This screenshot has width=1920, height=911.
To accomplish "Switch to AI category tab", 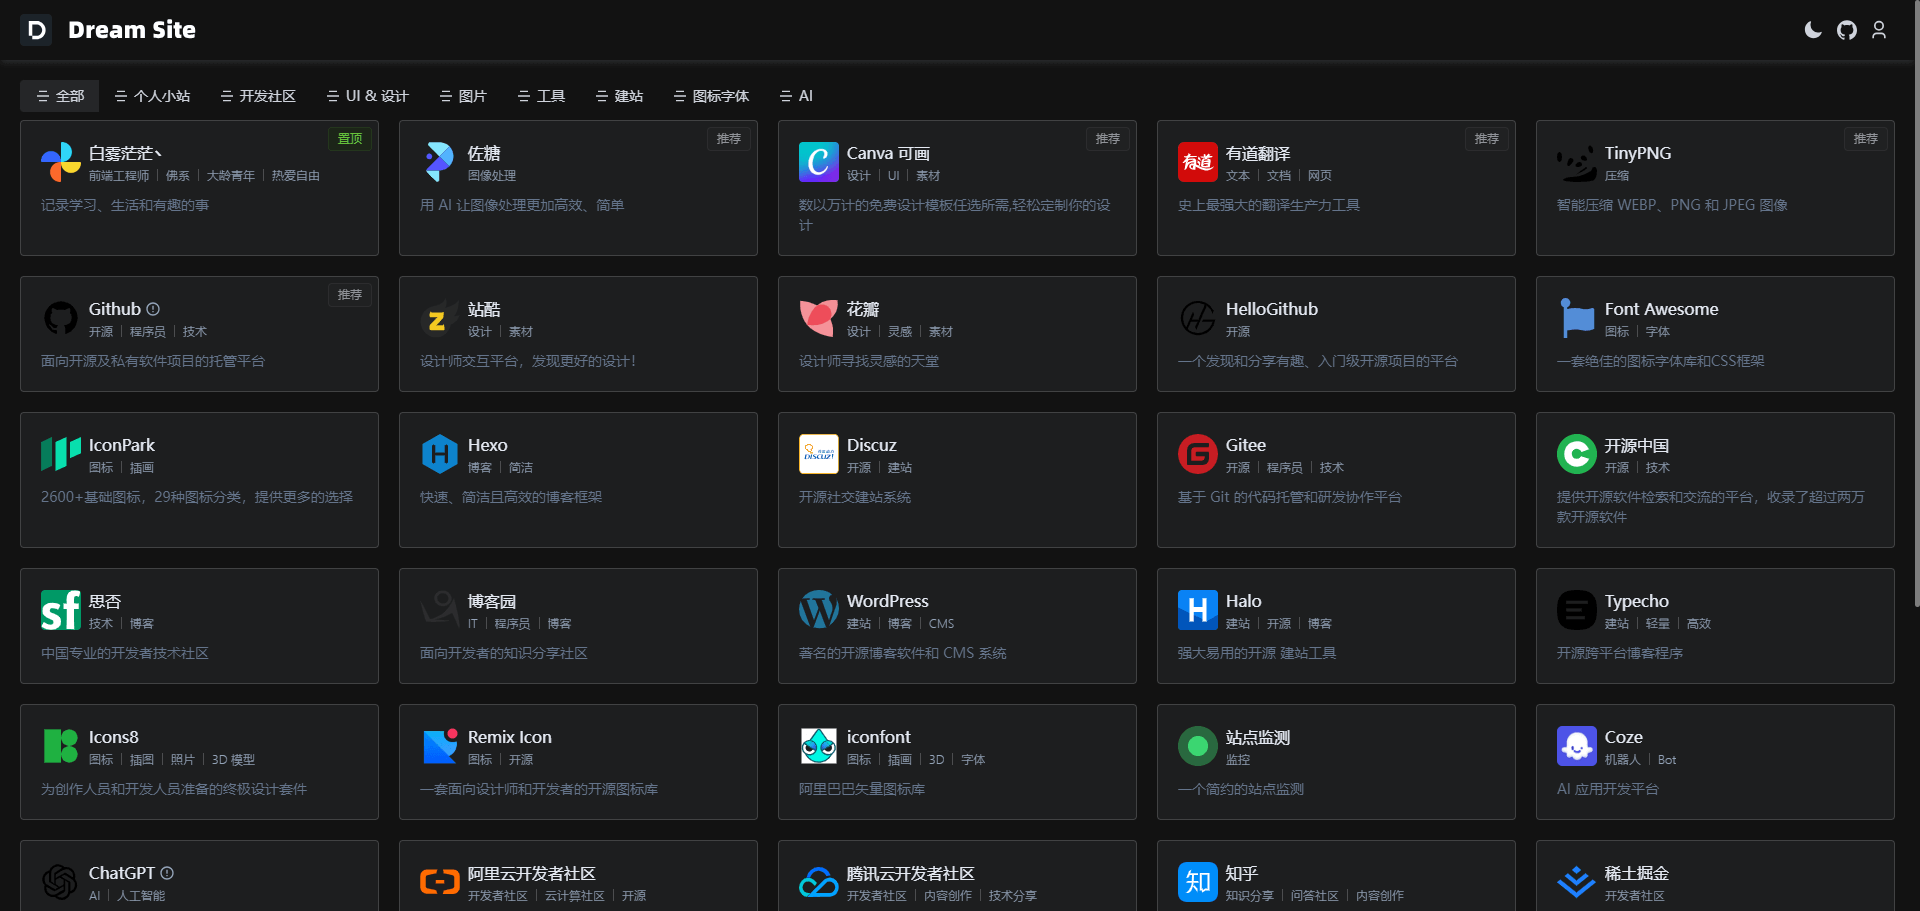I will pos(796,96).
